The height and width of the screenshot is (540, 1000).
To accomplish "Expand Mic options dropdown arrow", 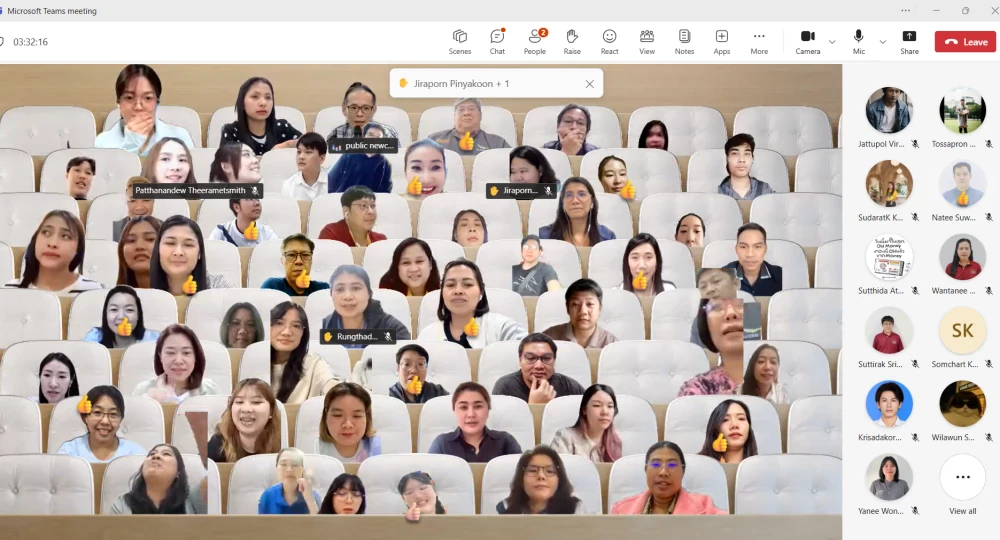I will pos(883,42).
